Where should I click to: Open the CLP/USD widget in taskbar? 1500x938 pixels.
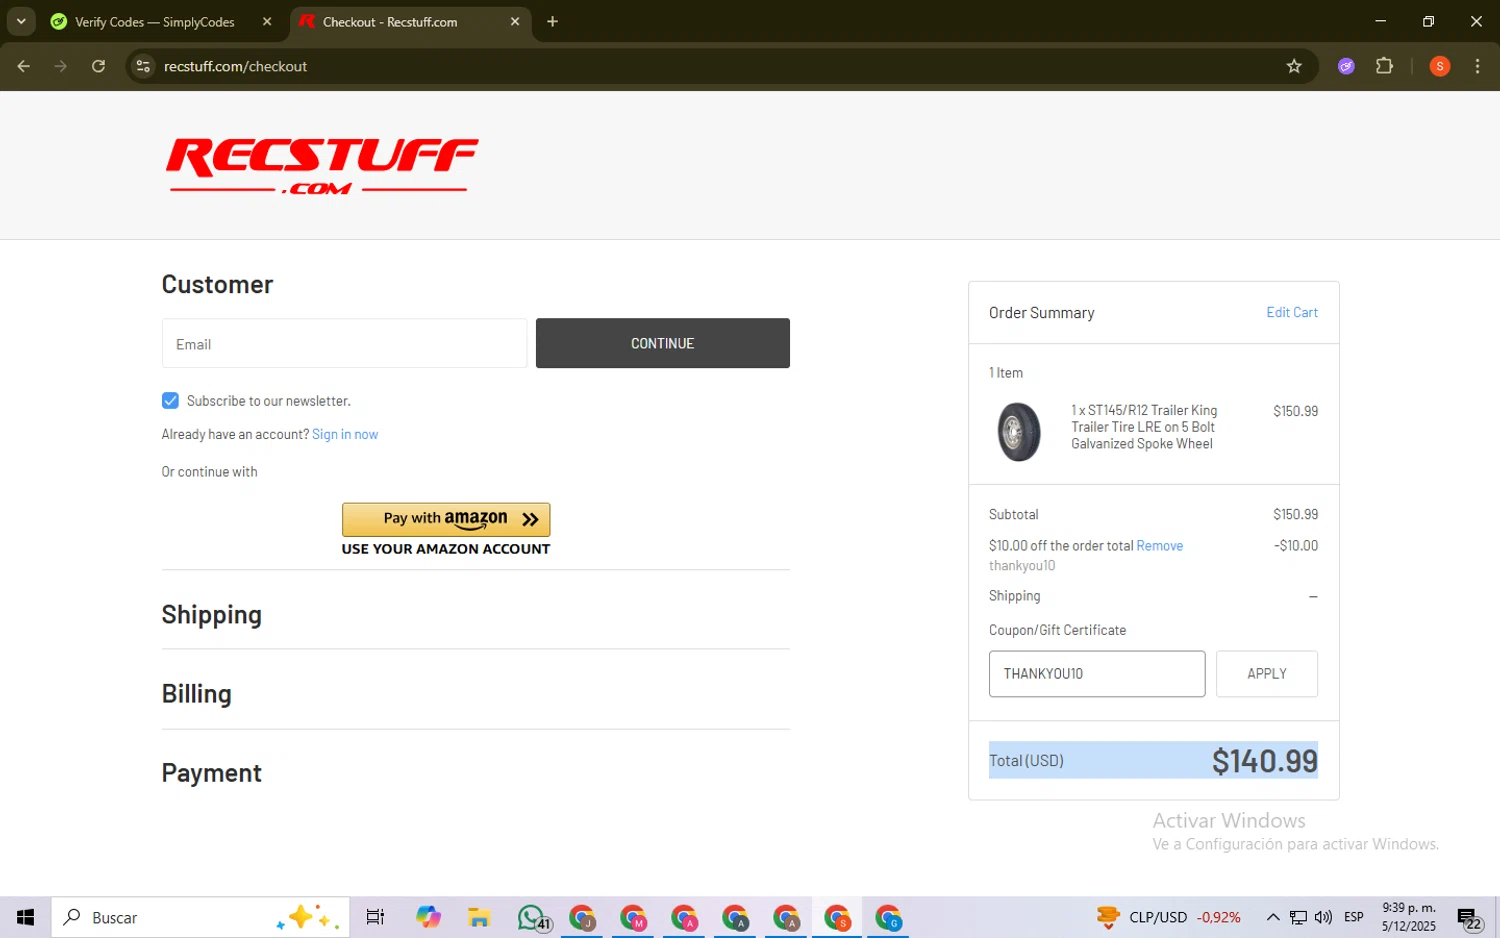click(1168, 917)
